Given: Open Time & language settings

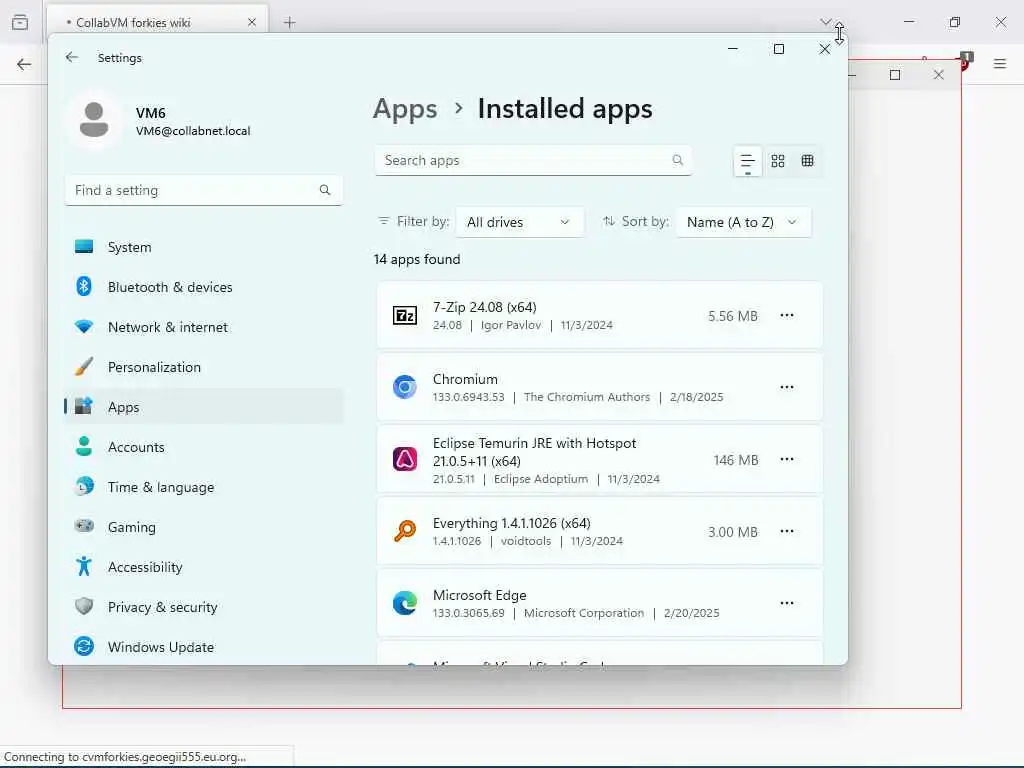Looking at the screenshot, I should tap(204, 487).
